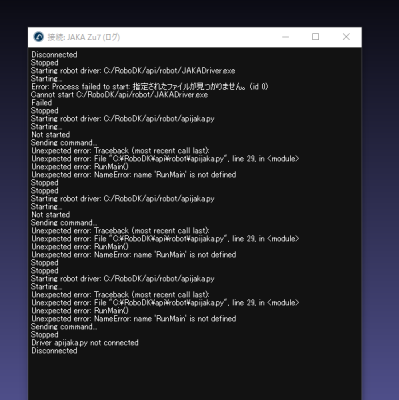This screenshot has width=399, height=400.
Task: Select the first 'Traceback (most recent call last)' line
Action: click(120, 151)
